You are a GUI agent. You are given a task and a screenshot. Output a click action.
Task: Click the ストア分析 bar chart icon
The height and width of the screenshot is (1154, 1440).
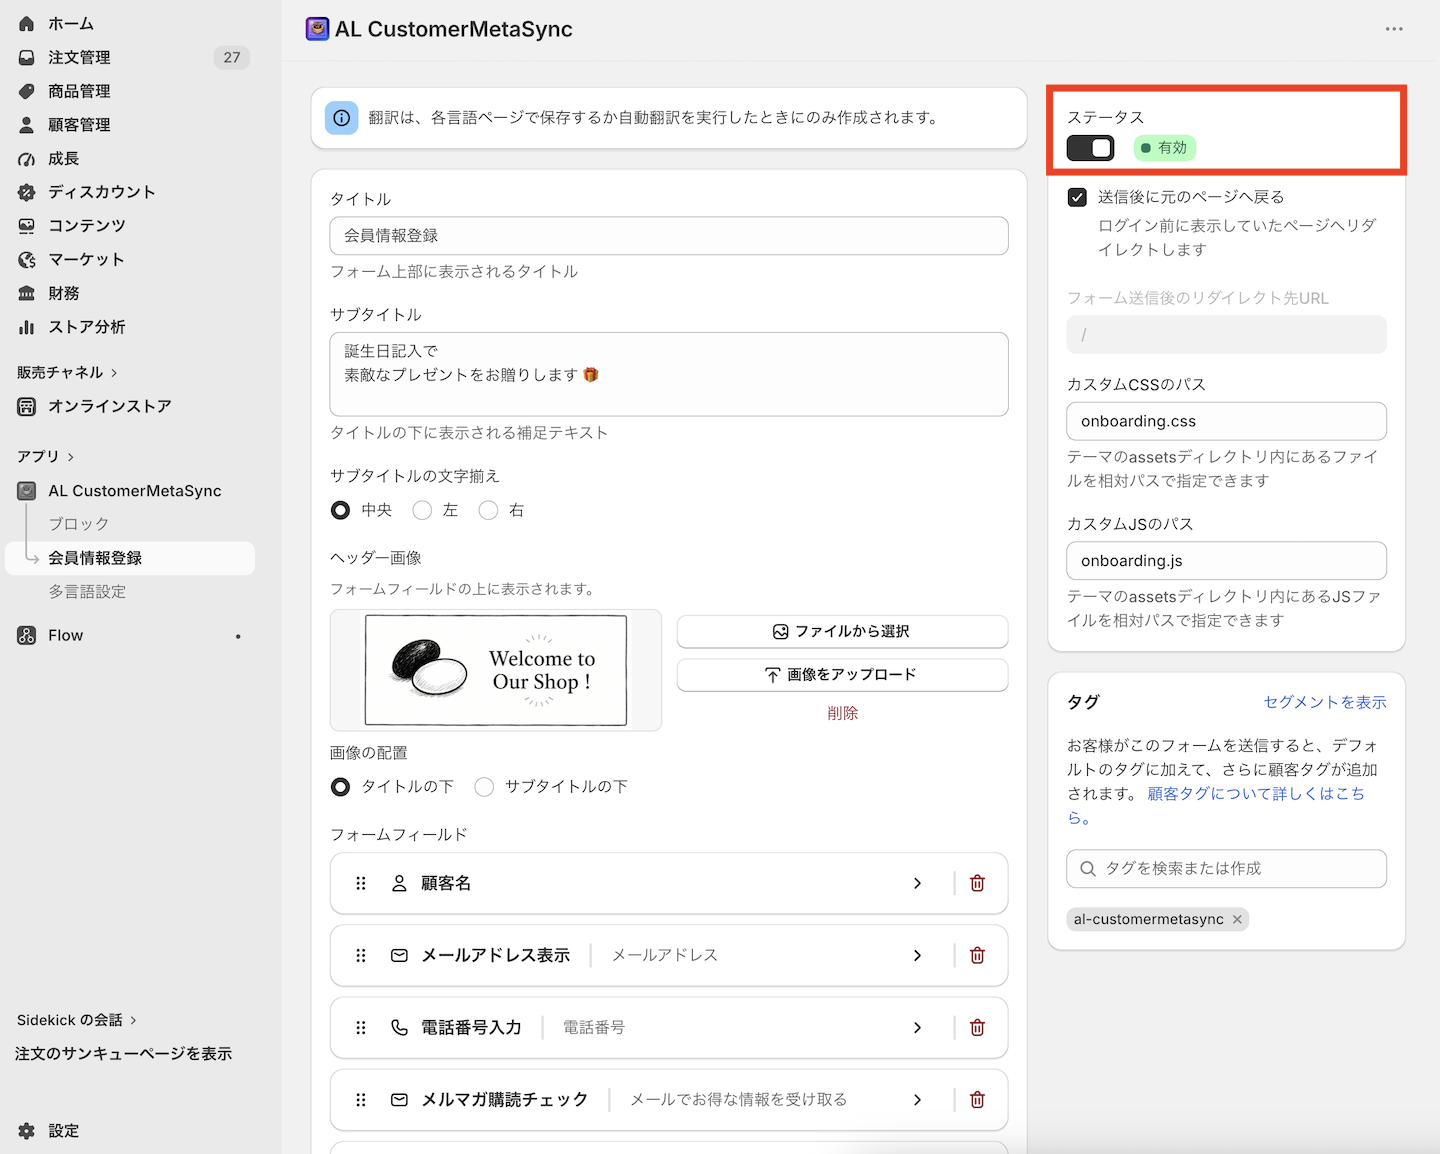tap(27, 327)
